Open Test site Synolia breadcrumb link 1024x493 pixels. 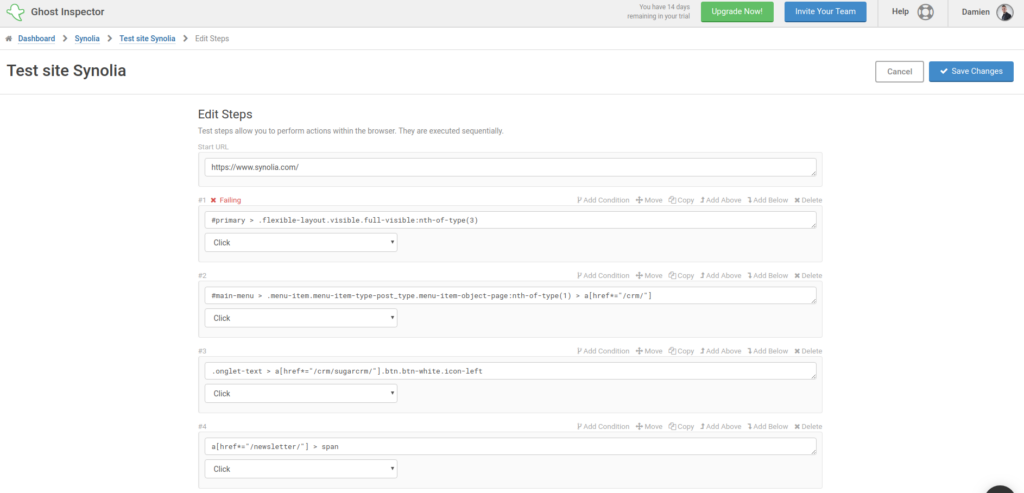click(148, 39)
